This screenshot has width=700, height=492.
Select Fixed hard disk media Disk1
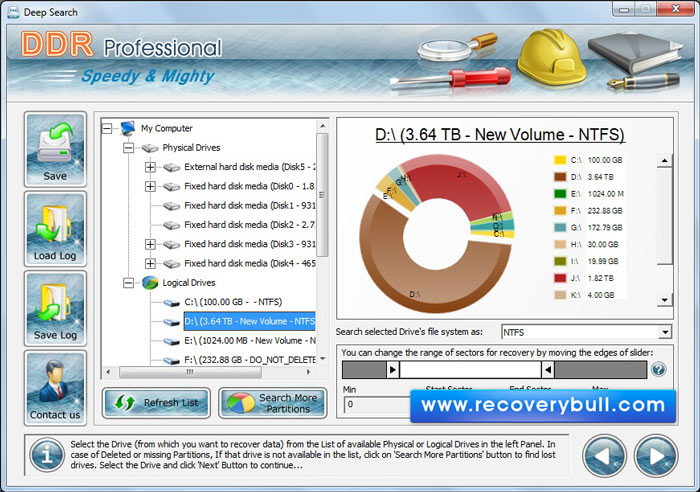pyautogui.click(x=250, y=206)
